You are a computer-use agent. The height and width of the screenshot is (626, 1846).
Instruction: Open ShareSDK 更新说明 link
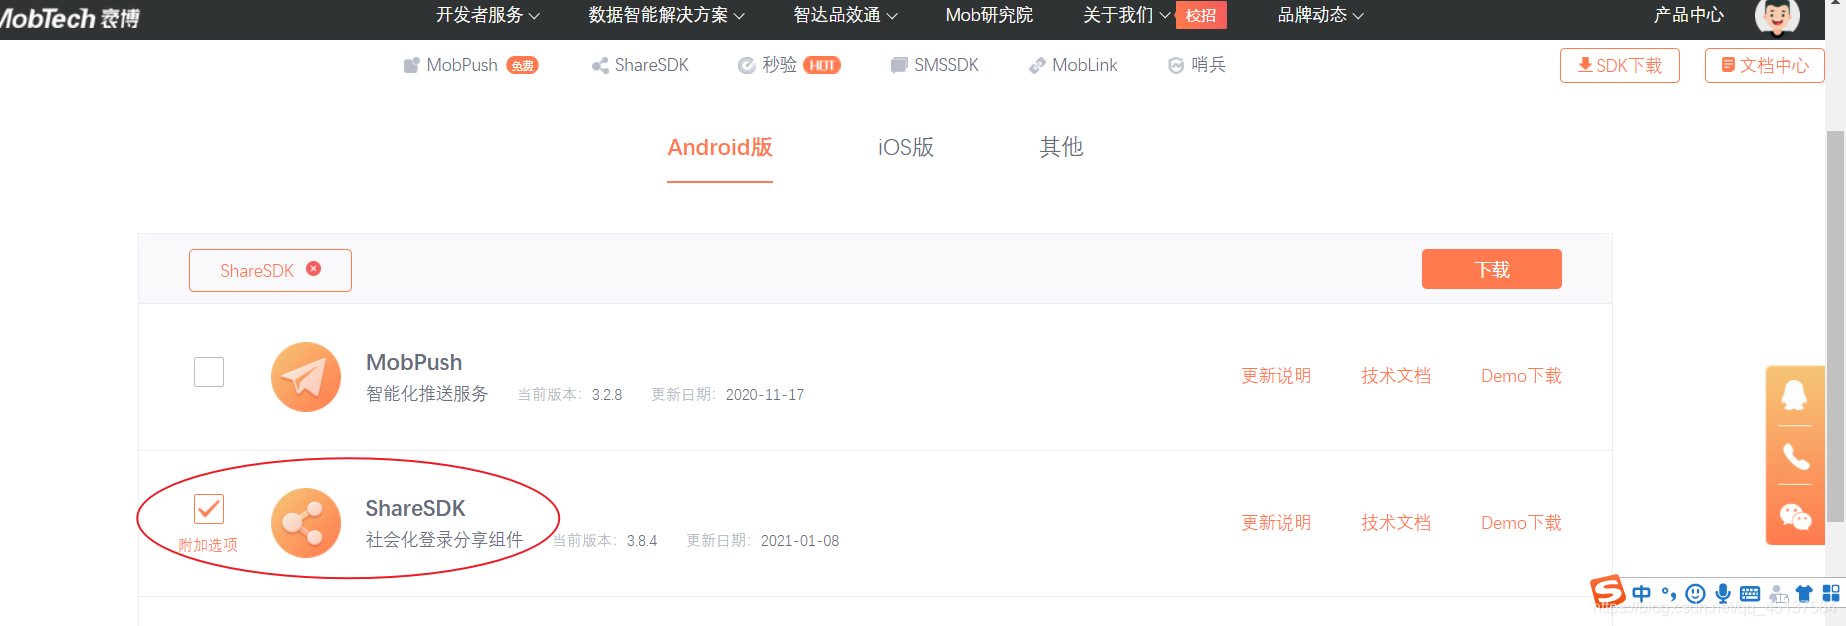pyautogui.click(x=1276, y=523)
